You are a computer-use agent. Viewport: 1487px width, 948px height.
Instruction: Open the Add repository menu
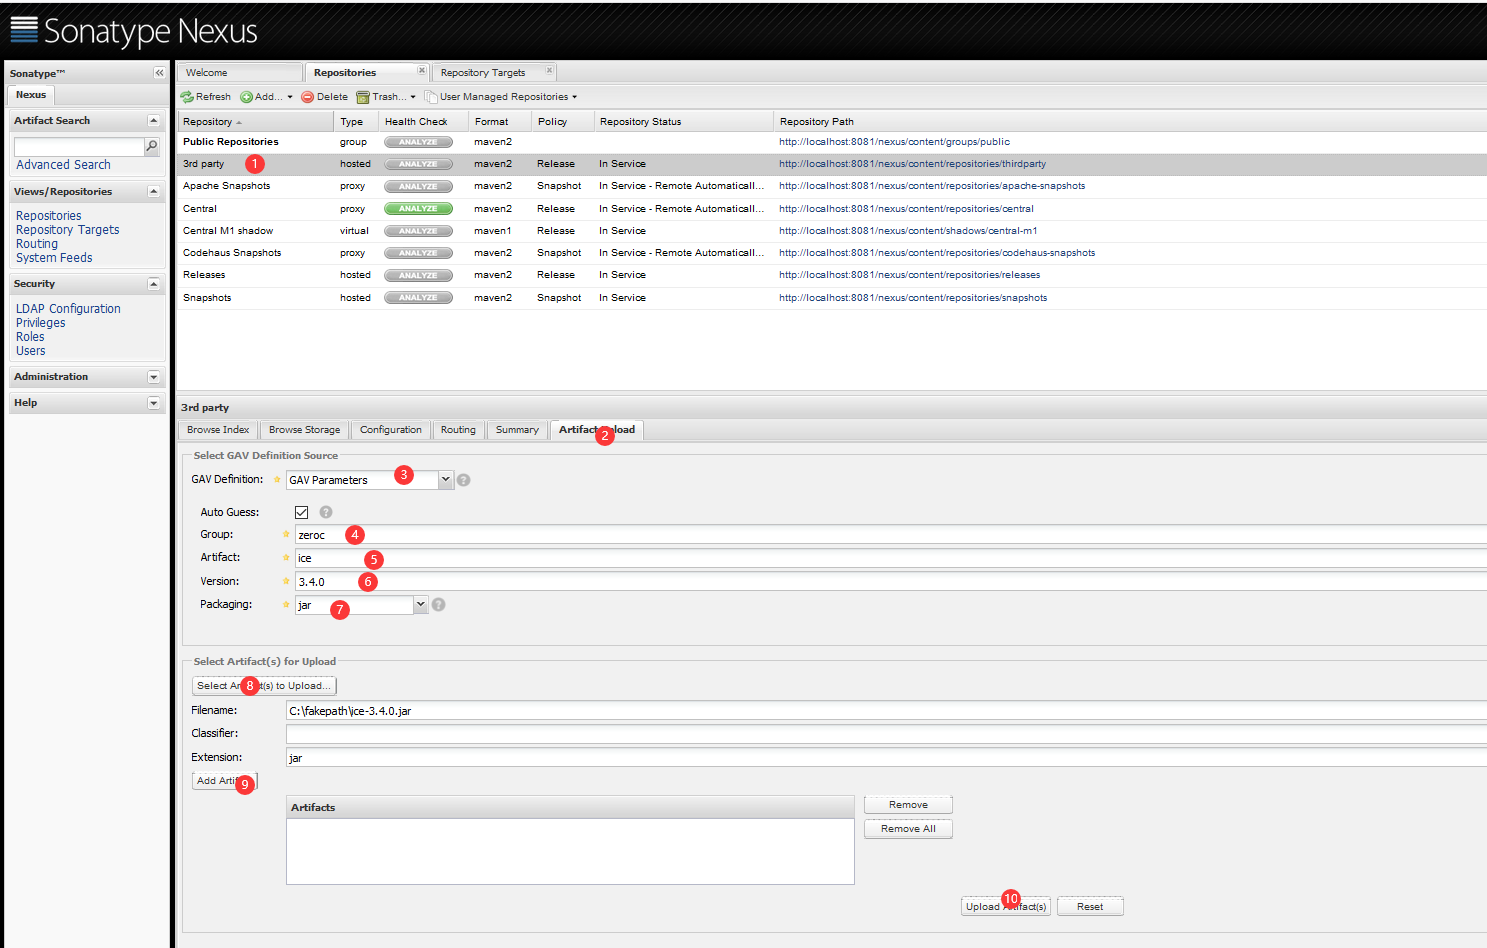coord(266,97)
